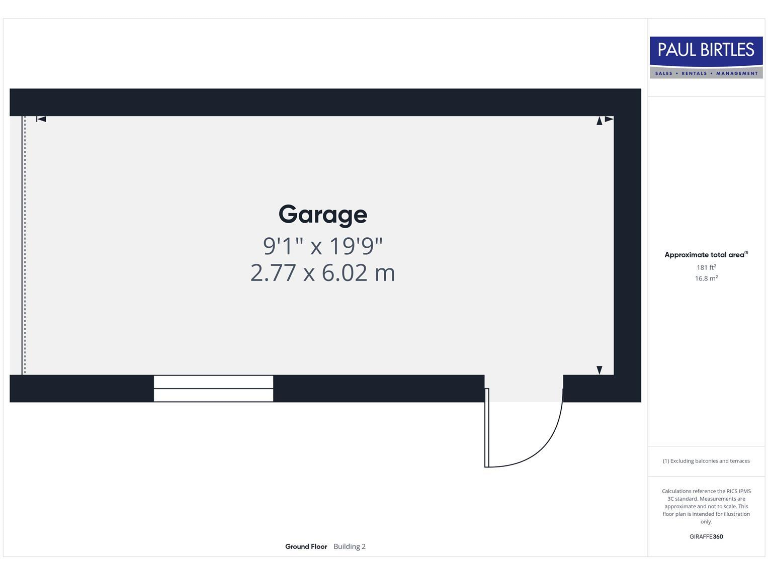Click the garage window symbol in bottom wall
This screenshot has width=768, height=576.
(213, 389)
